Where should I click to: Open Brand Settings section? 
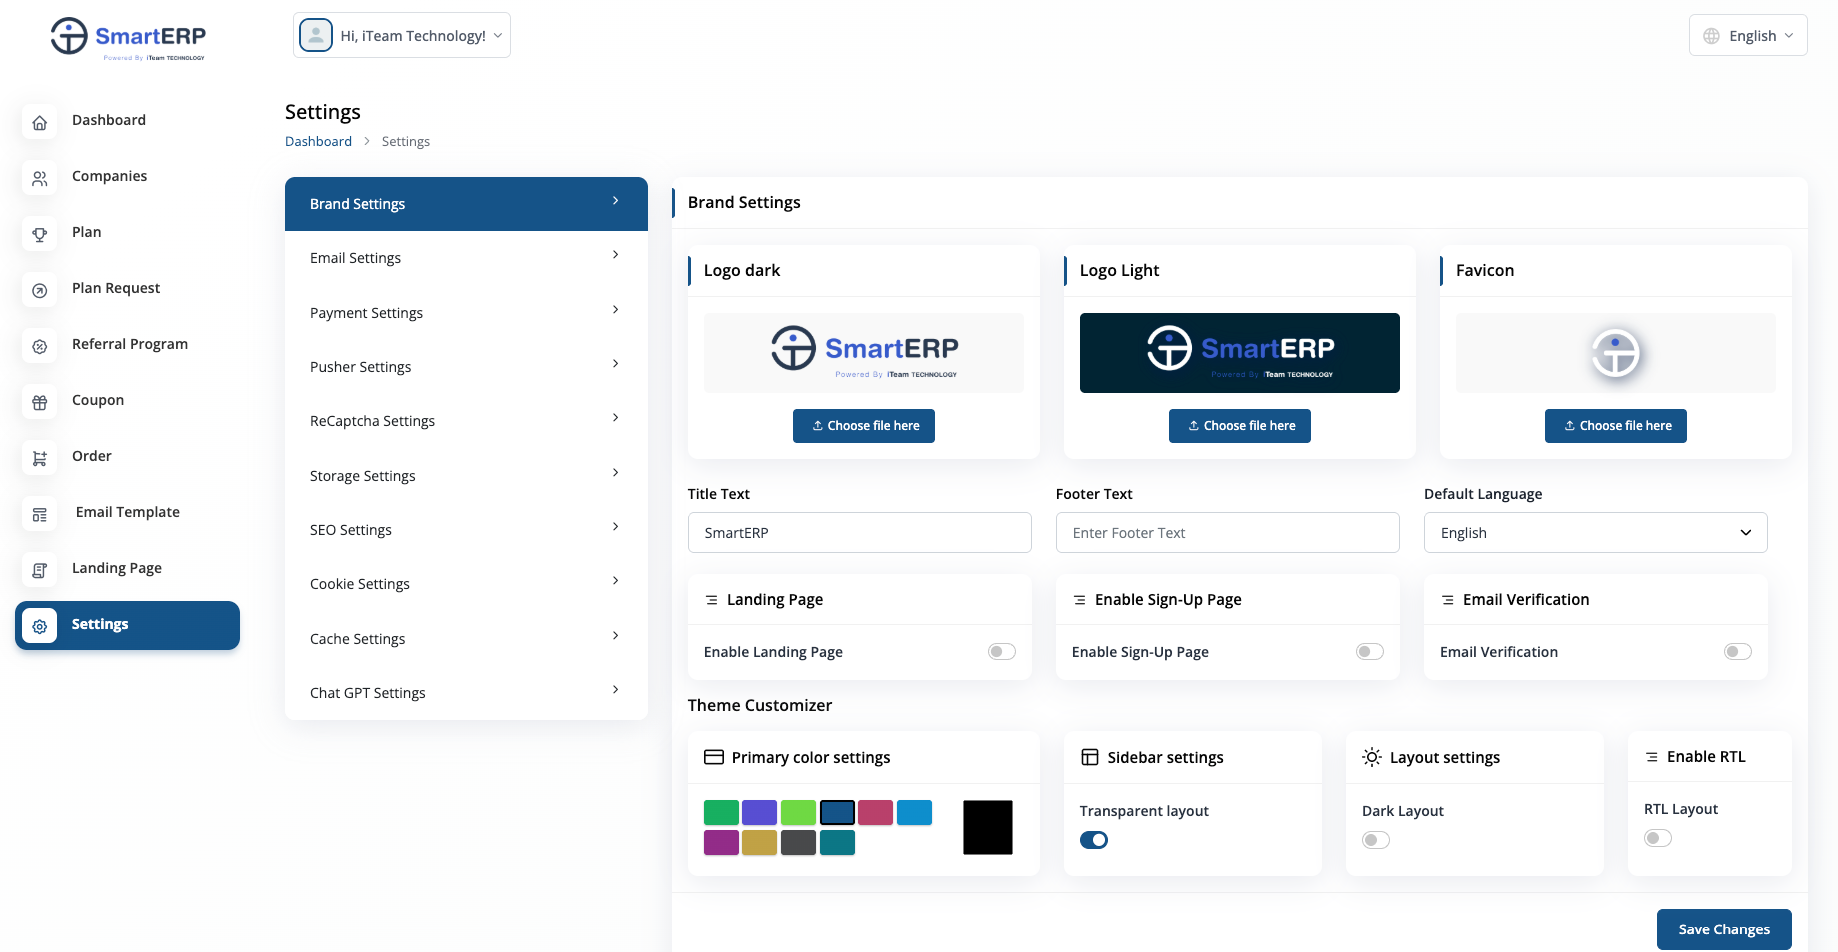(466, 204)
